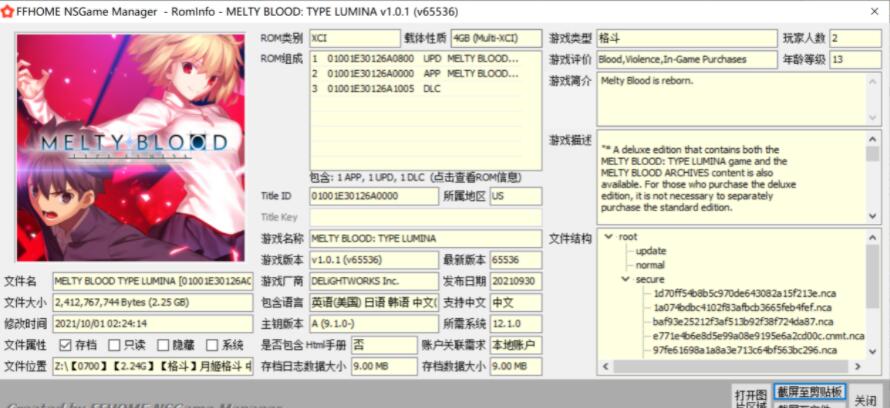This screenshot has width=890, height=408.
Task: Click the 所需系统 12.1.0 field
Action: 516,324
